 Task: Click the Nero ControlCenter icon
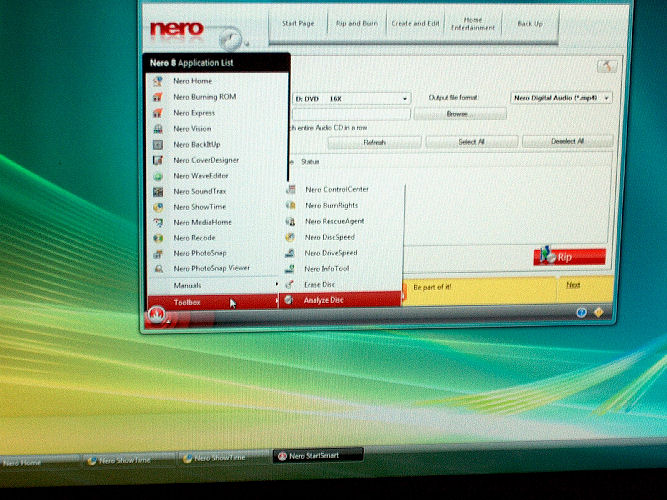(291, 189)
